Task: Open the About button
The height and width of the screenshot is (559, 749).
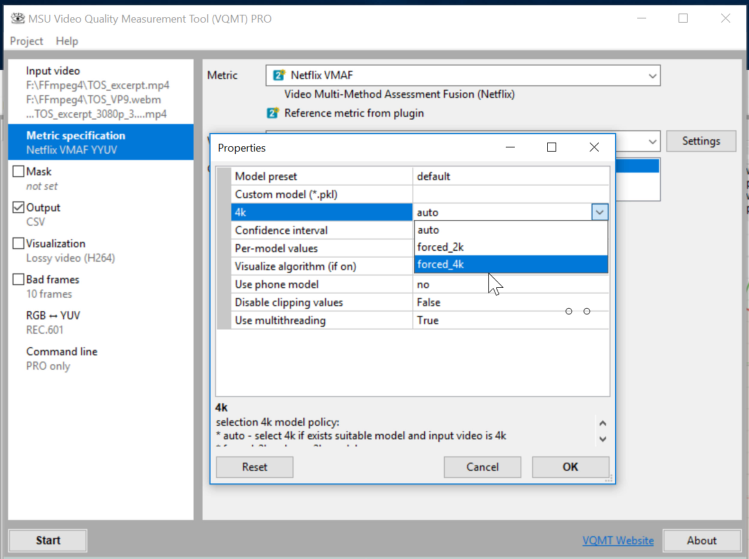Action: point(701,540)
